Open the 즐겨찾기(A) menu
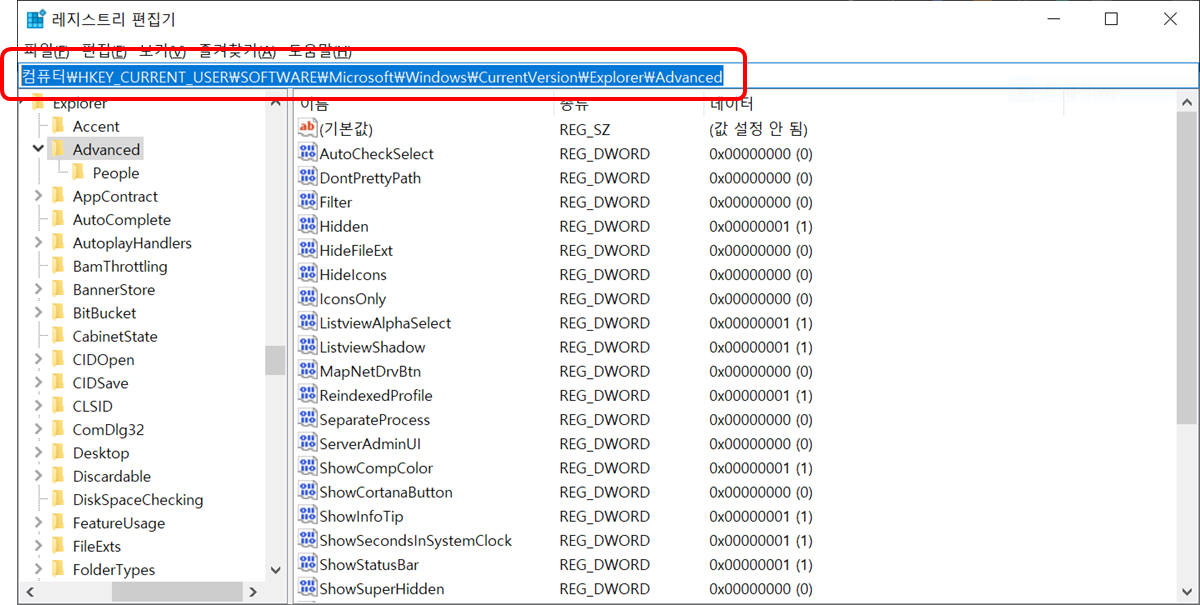1200x605 pixels. pyautogui.click(x=238, y=50)
